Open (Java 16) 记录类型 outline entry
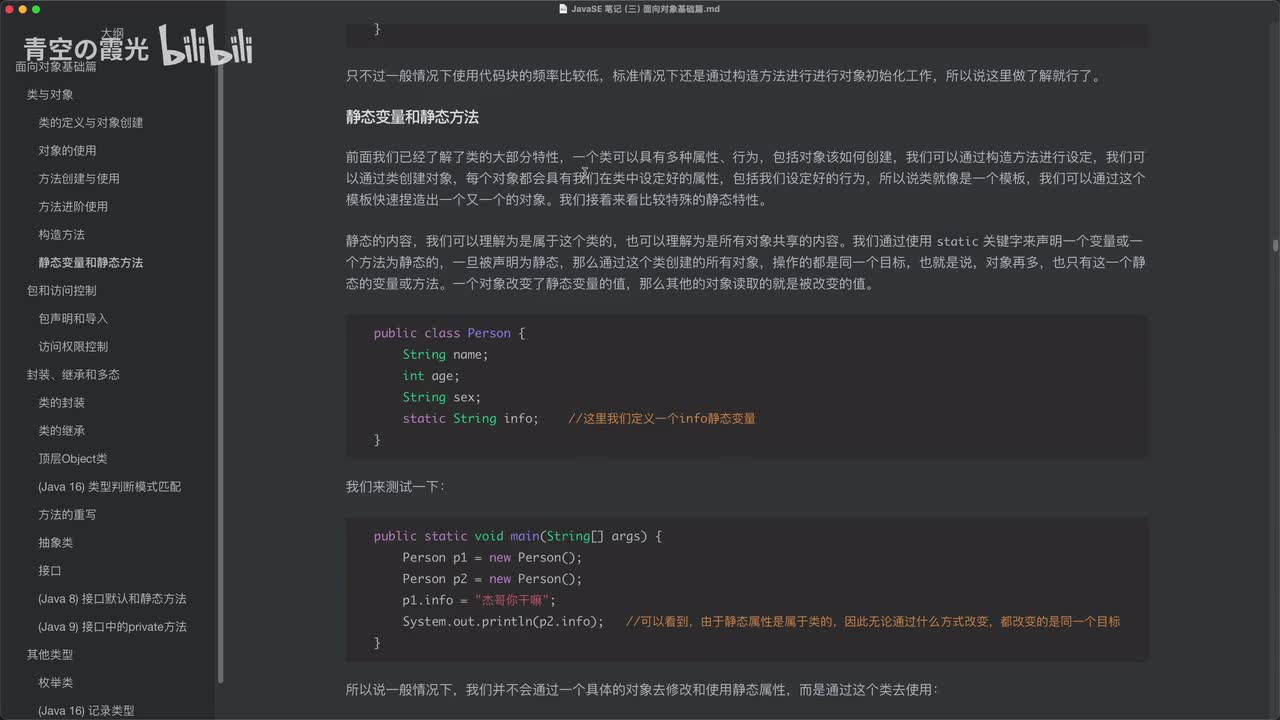Viewport: 1280px width, 720px height. click(87, 711)
